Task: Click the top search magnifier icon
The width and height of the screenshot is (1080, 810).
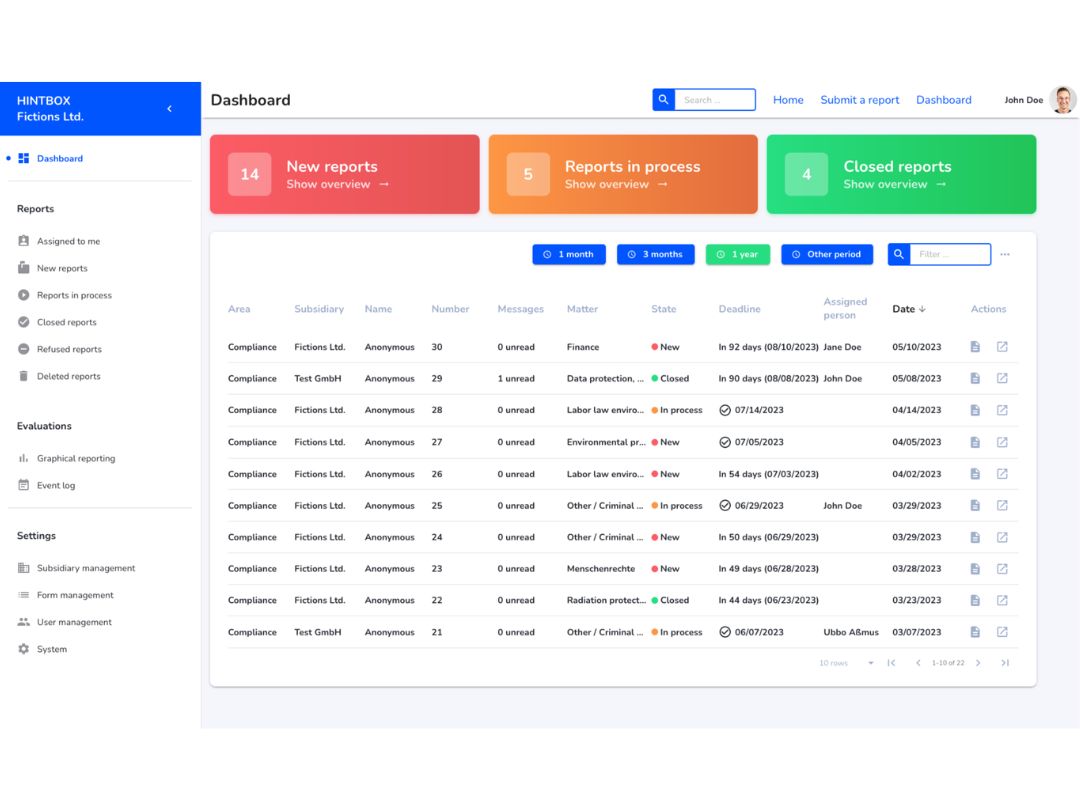Action: coord(663,100)
